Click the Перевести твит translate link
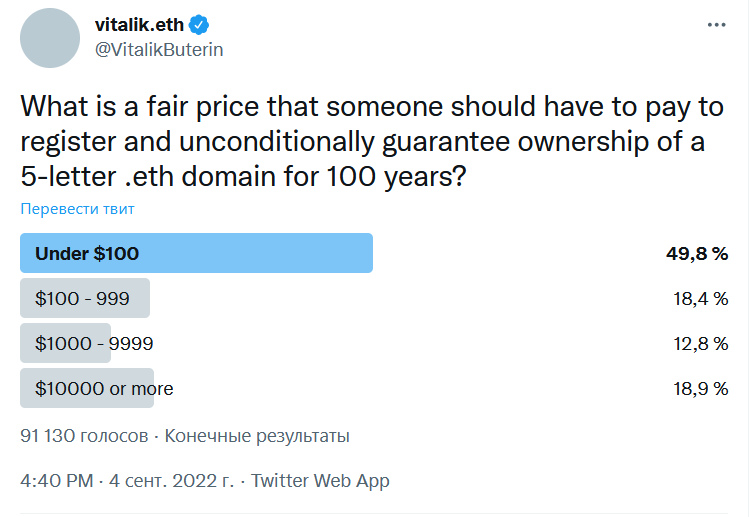The image size is (749, 517). click(x=77, y=209)
